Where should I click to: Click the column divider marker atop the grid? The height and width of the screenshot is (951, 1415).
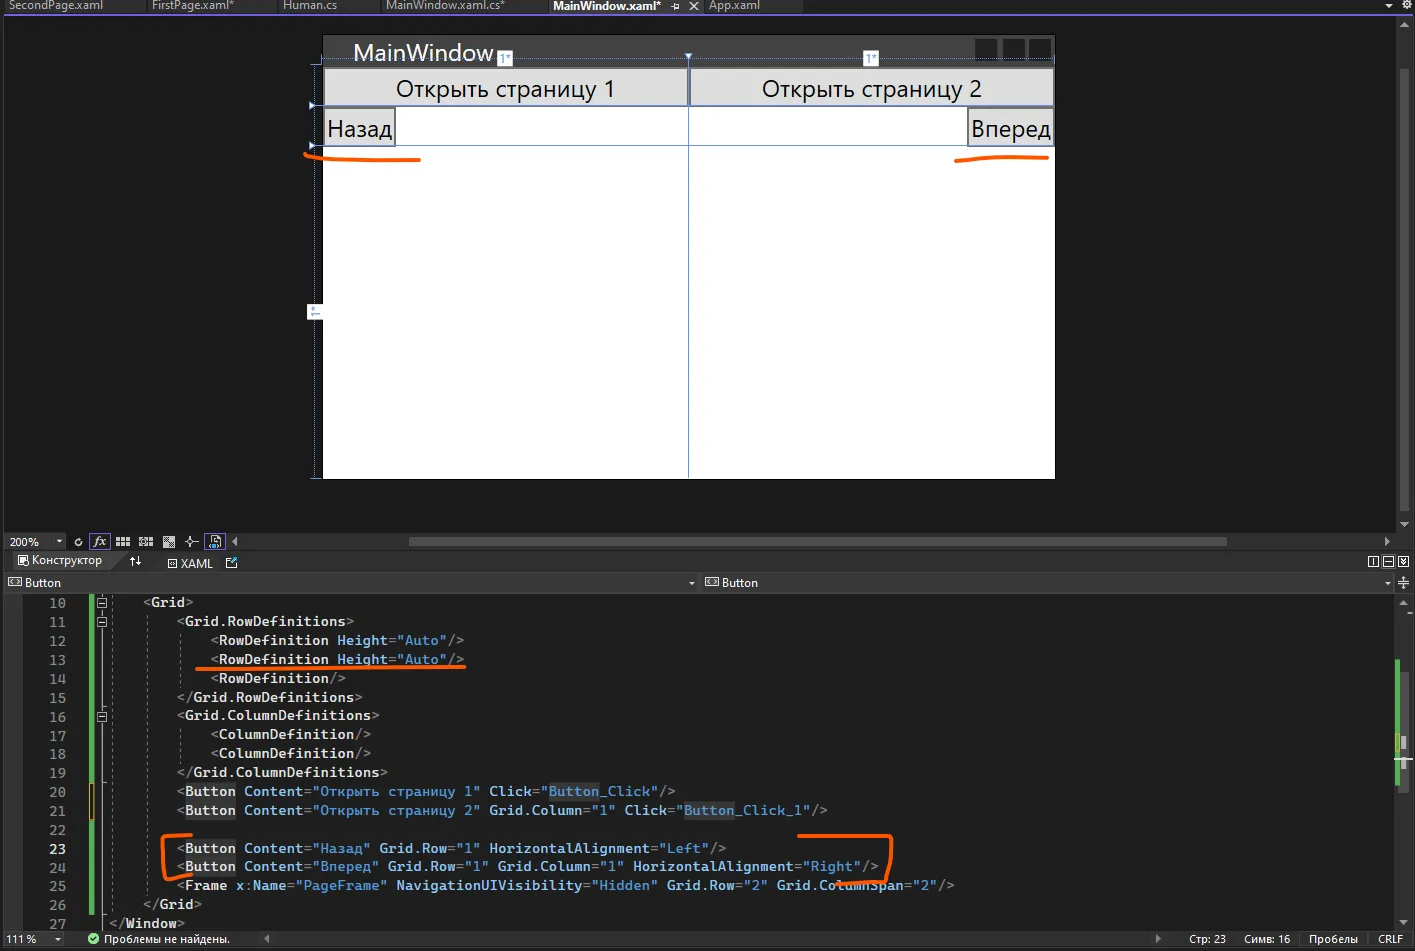688,56
